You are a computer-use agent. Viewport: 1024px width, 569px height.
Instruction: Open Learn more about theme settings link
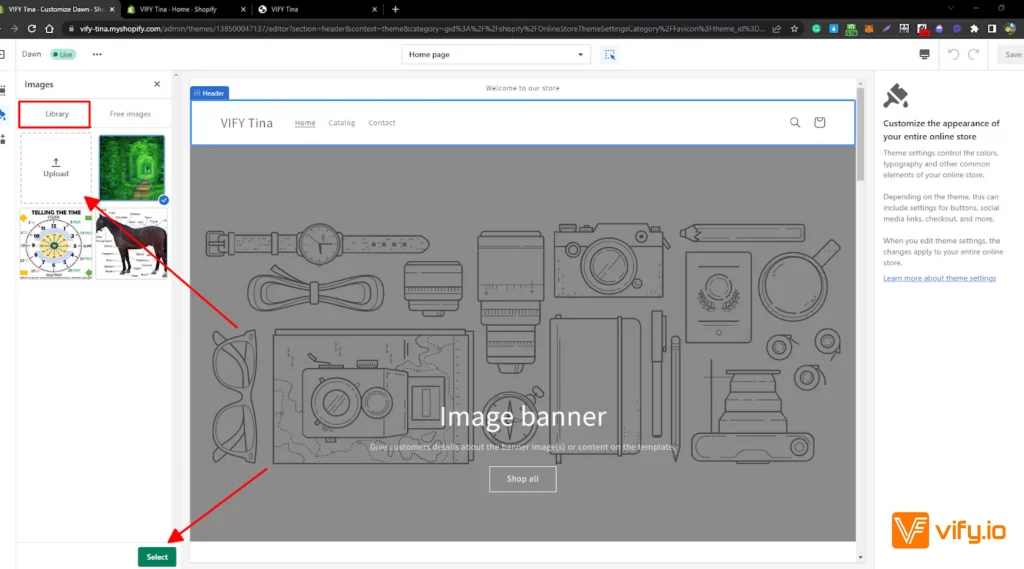(x=939, y=278)
